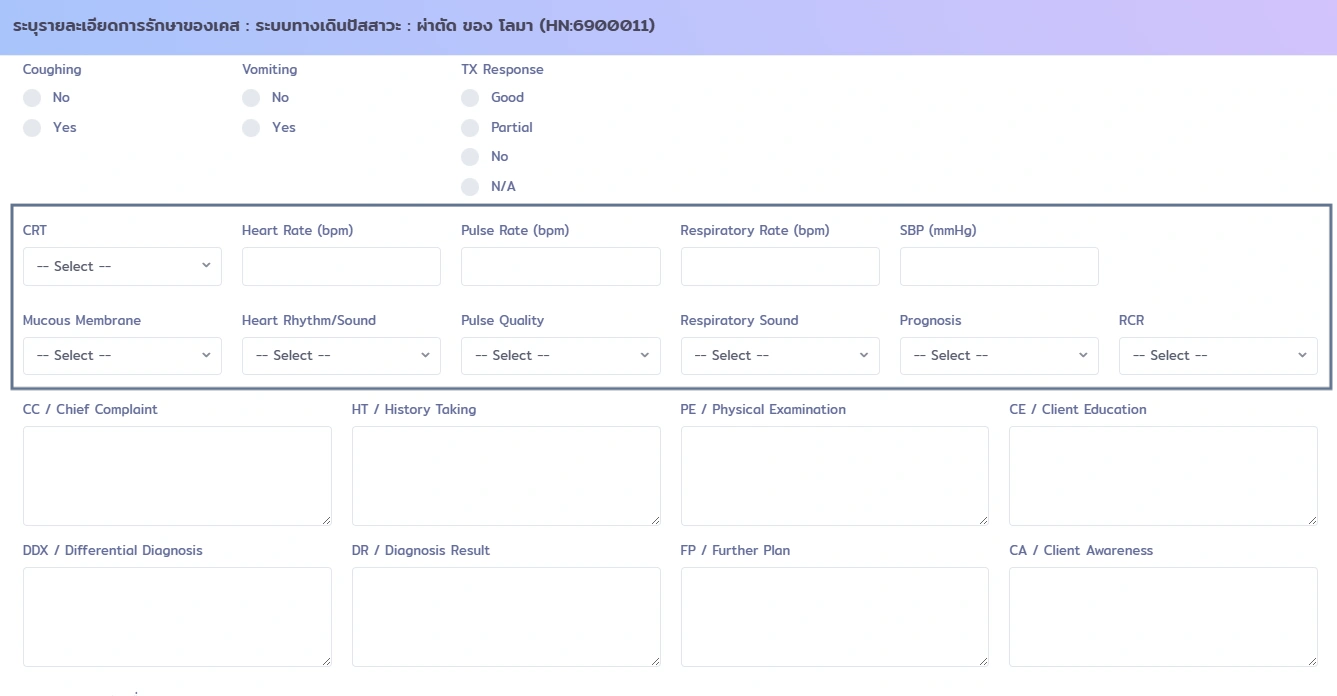Mark TX Response as Good
The height and width of the screenshot is (696, 1337).
pos(470,98)
